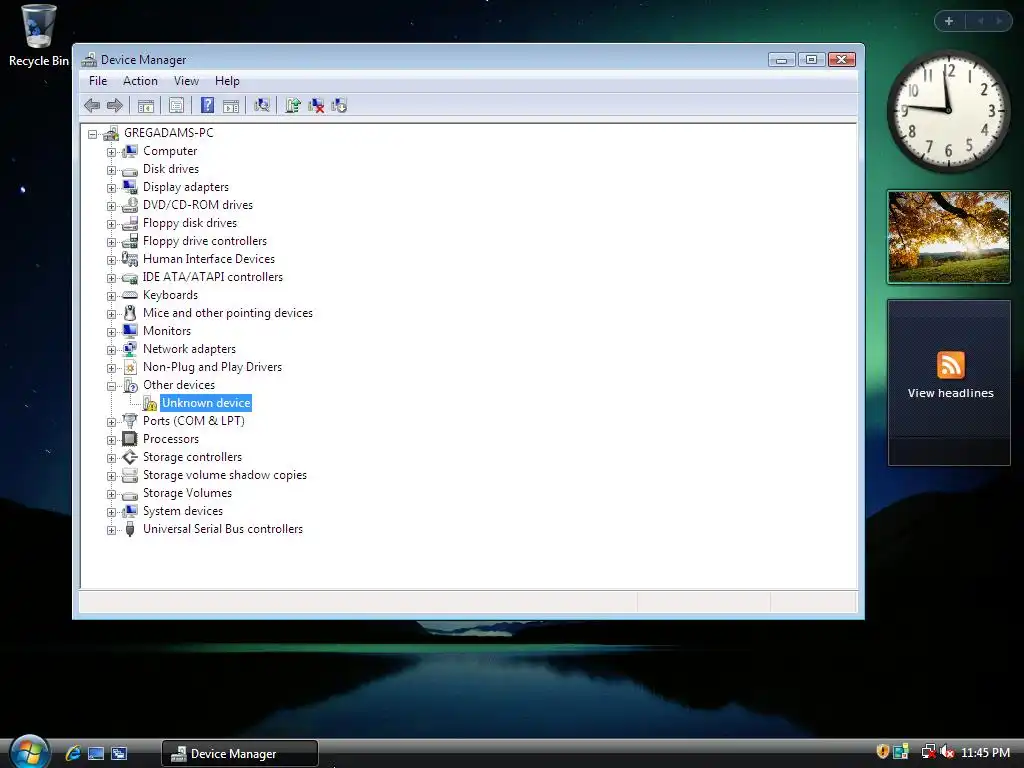Click Switch Between Windows quick launch icon
This screenshot has height=768, width=1024.
pos(119,753)
